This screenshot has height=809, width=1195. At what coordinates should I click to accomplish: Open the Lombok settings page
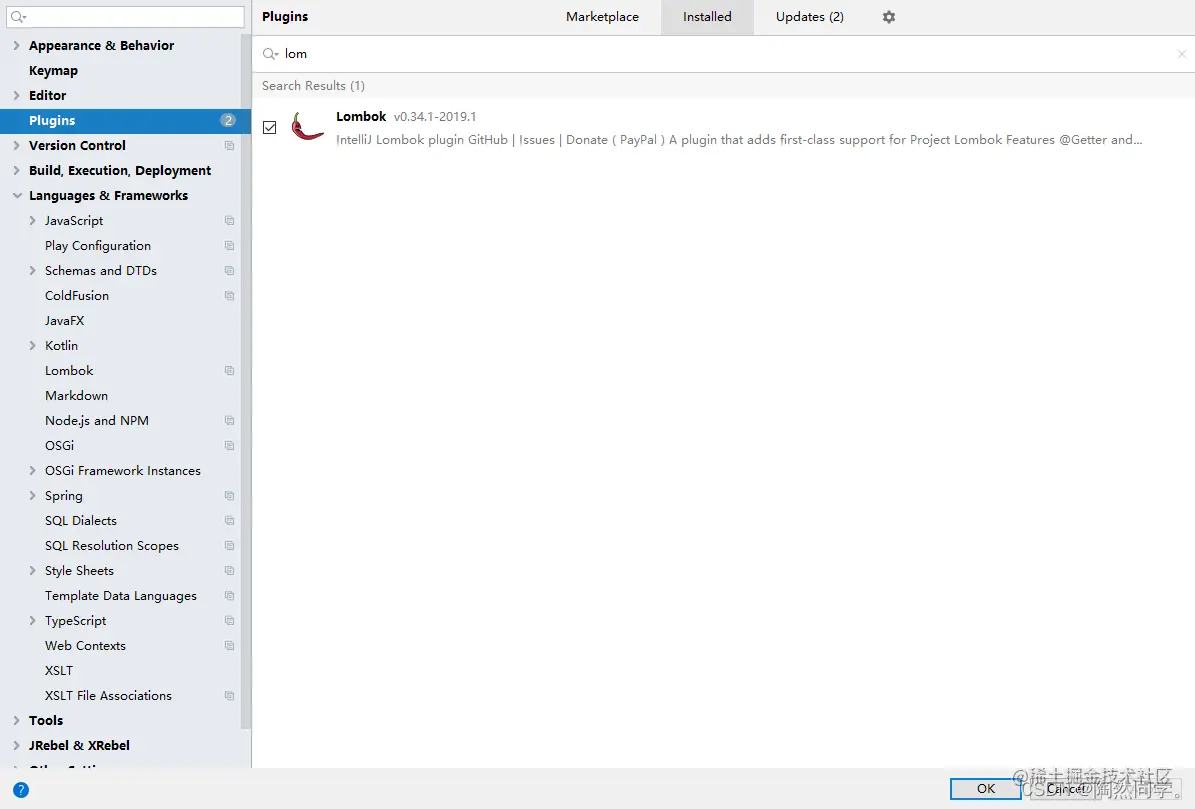69,371
